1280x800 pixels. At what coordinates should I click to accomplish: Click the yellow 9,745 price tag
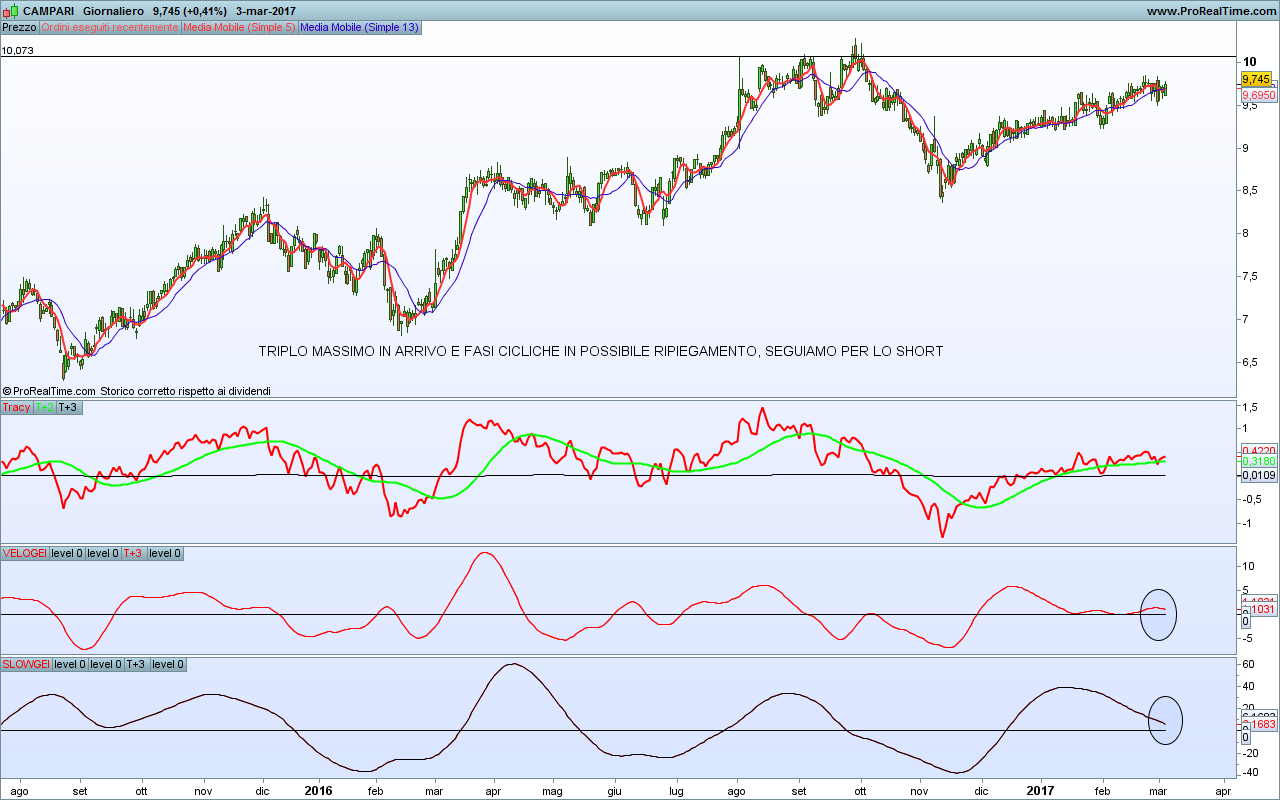click(1256, 78)
